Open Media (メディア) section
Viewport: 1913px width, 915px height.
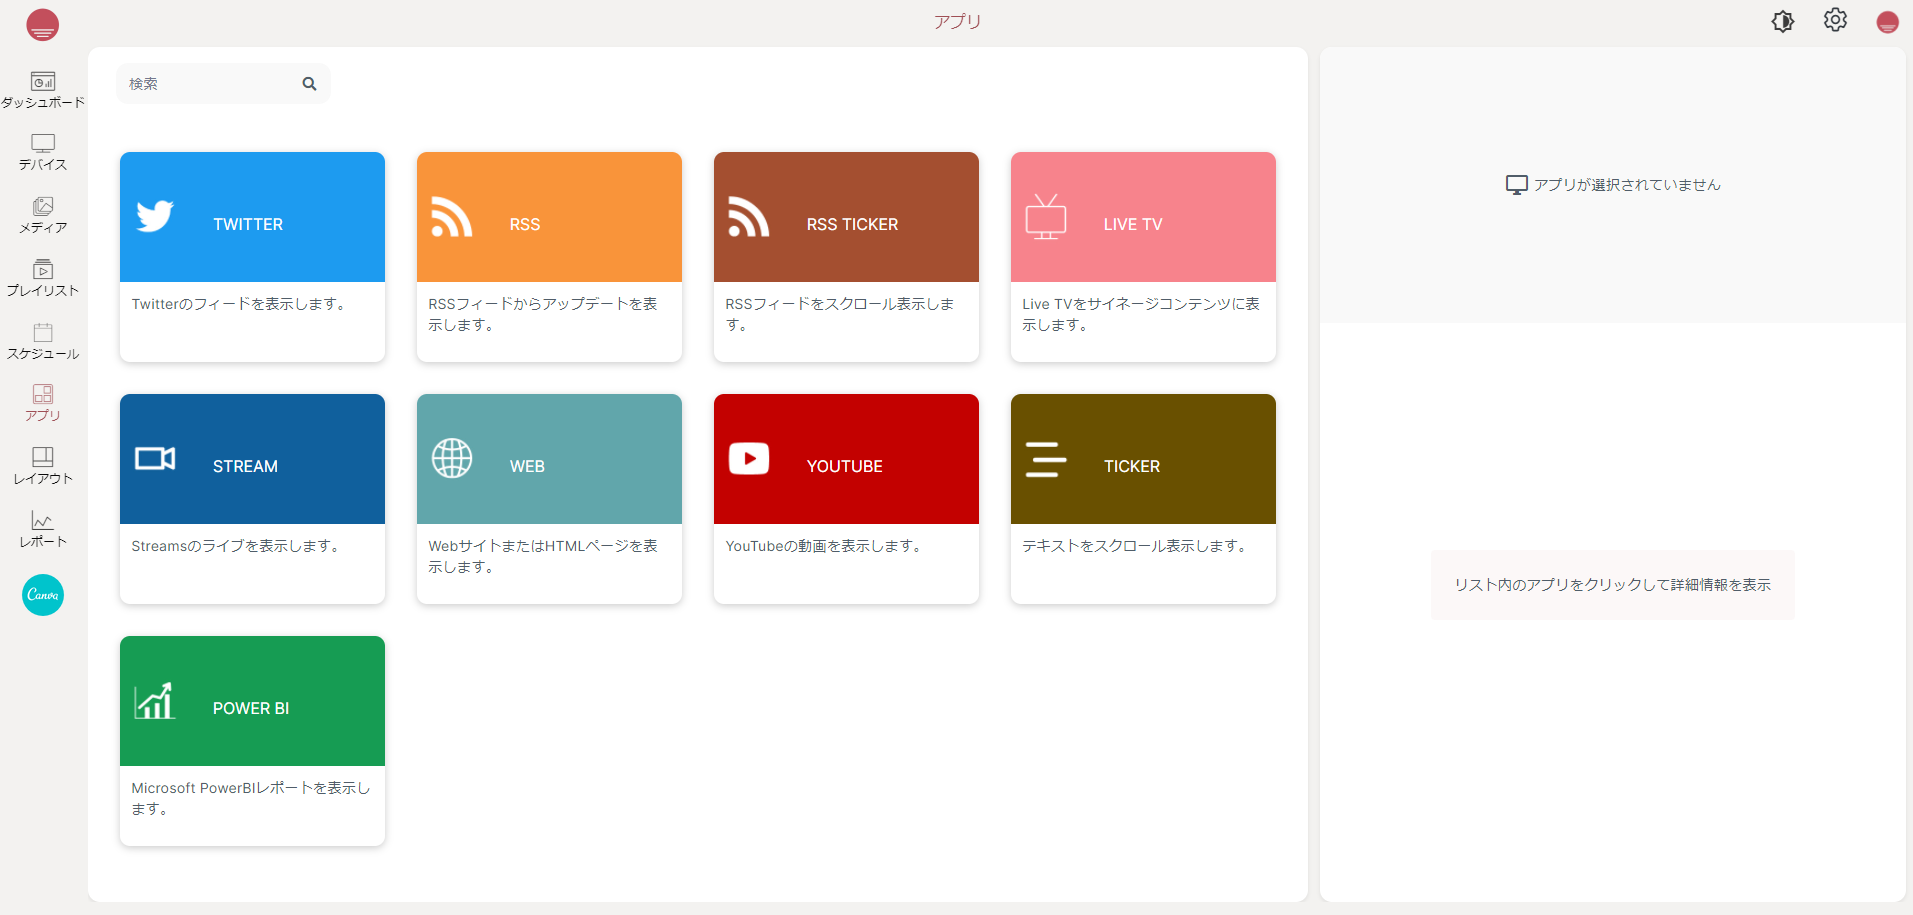tap(43, 215)
